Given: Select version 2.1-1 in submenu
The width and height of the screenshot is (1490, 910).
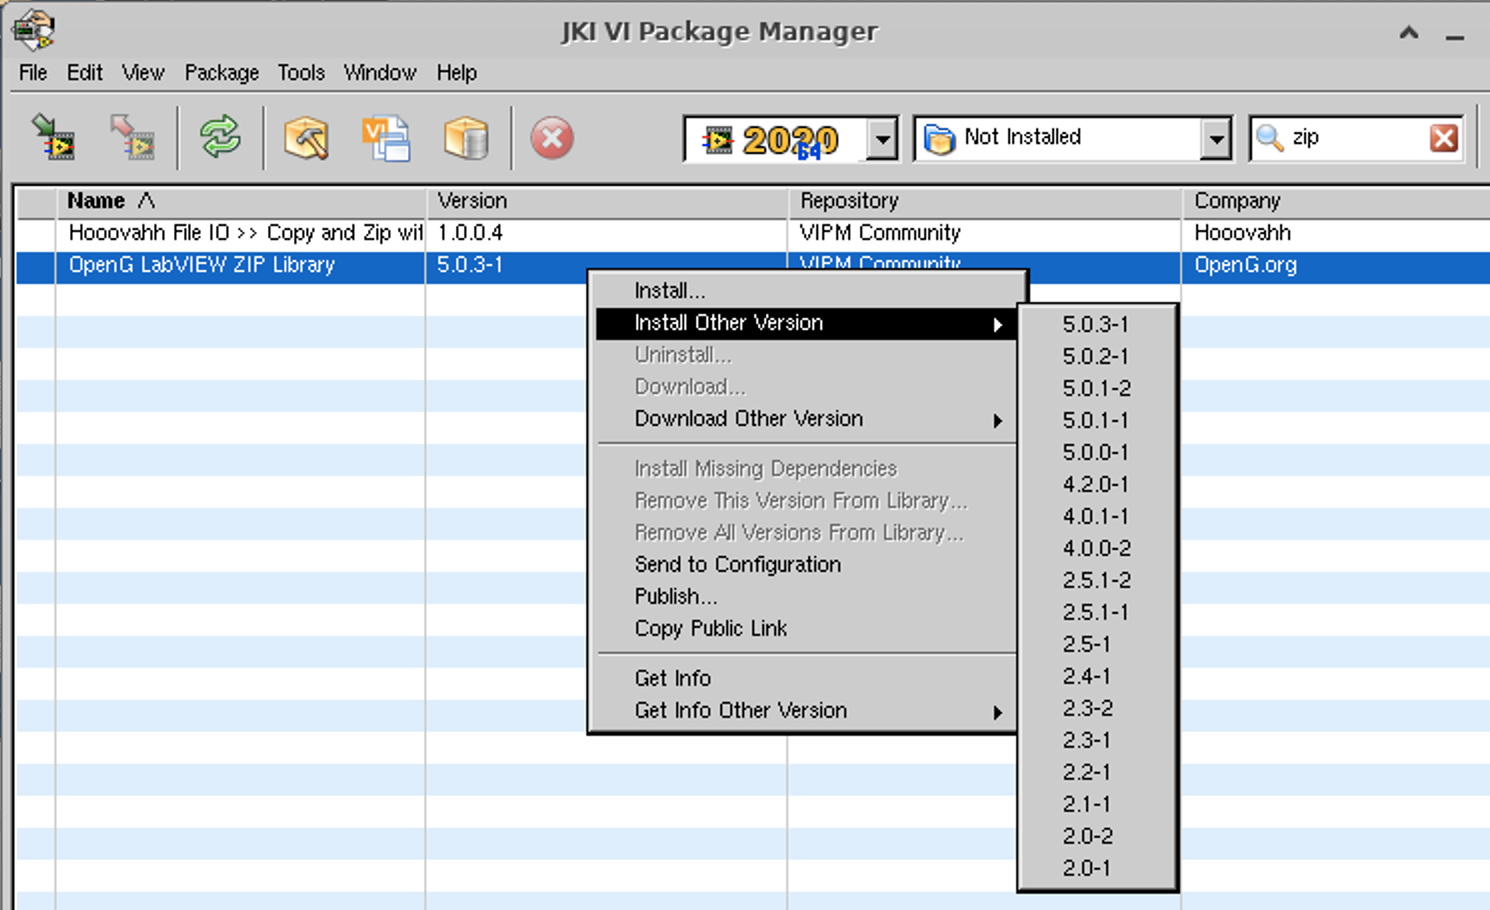Looking at the screenshot, I should click(1096, 805).
